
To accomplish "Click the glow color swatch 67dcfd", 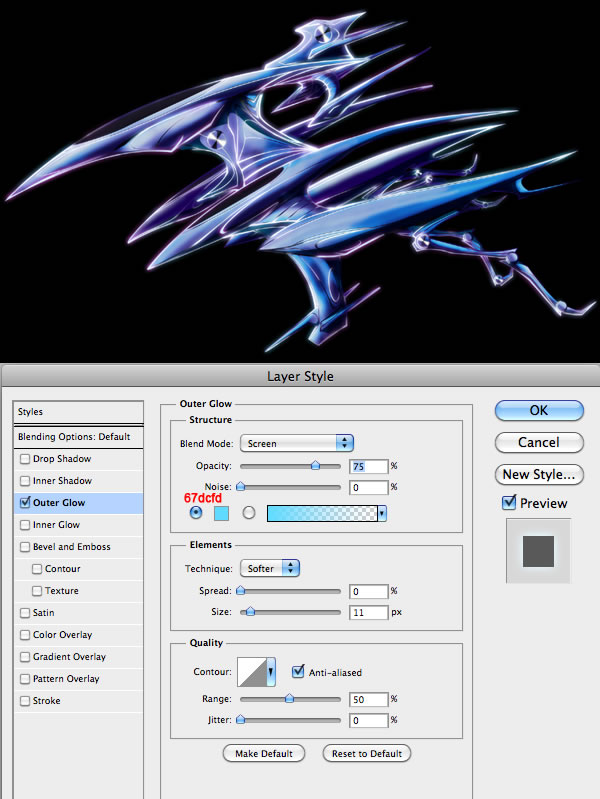I will tap(221, 513).
